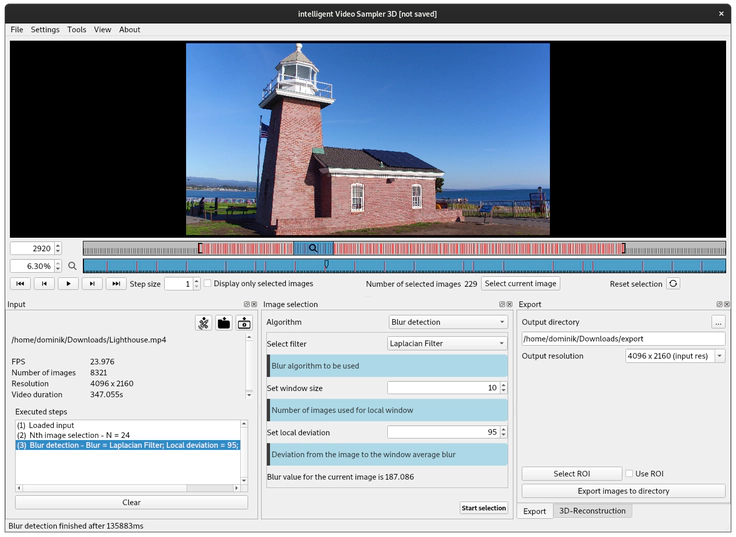Close the Input panel
The width and height of the screenshot is (736, 537).
click(x=254, y=304)
